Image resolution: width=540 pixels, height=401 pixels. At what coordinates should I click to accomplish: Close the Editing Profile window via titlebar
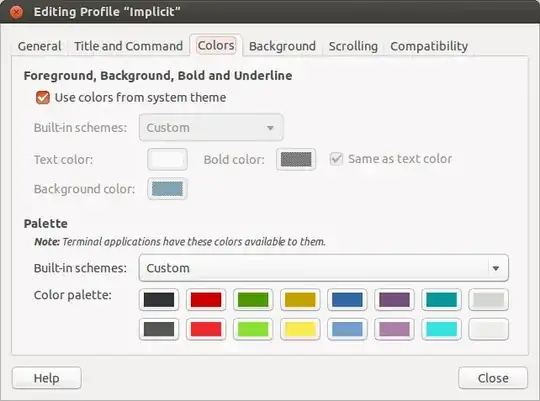pyautogui.click(x=16, y=12)
